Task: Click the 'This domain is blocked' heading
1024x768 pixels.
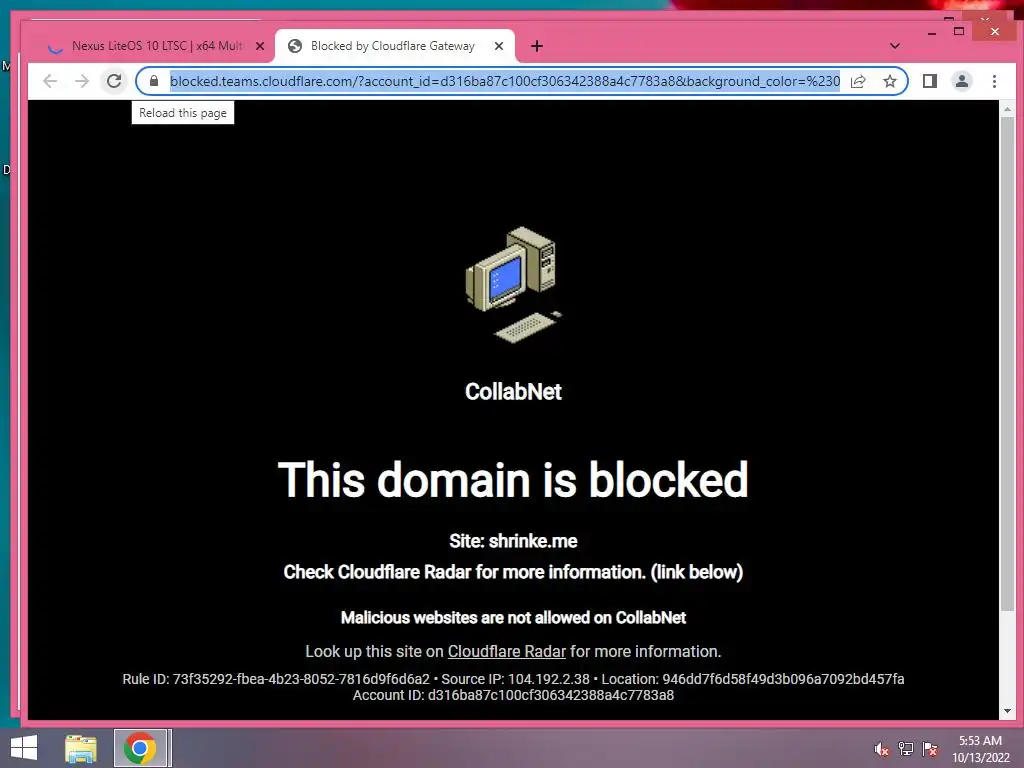Action: (x=513, y=479)
